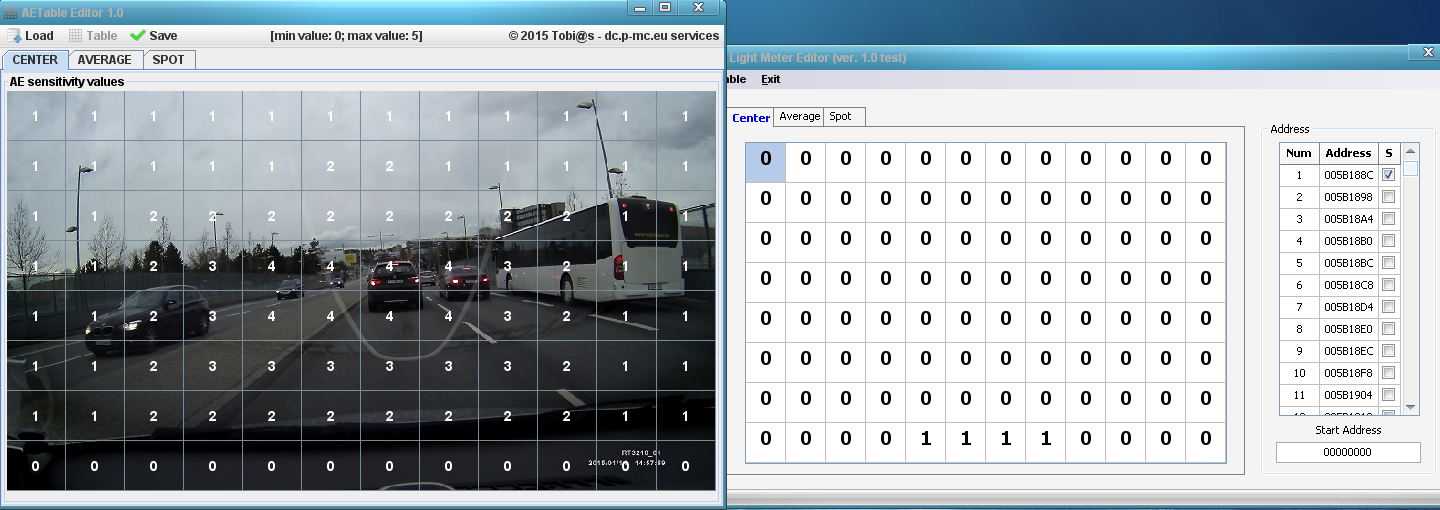The image size is (1440, 510).
Task: Click the green Save checkmark icon
Action: coord(138,35)
